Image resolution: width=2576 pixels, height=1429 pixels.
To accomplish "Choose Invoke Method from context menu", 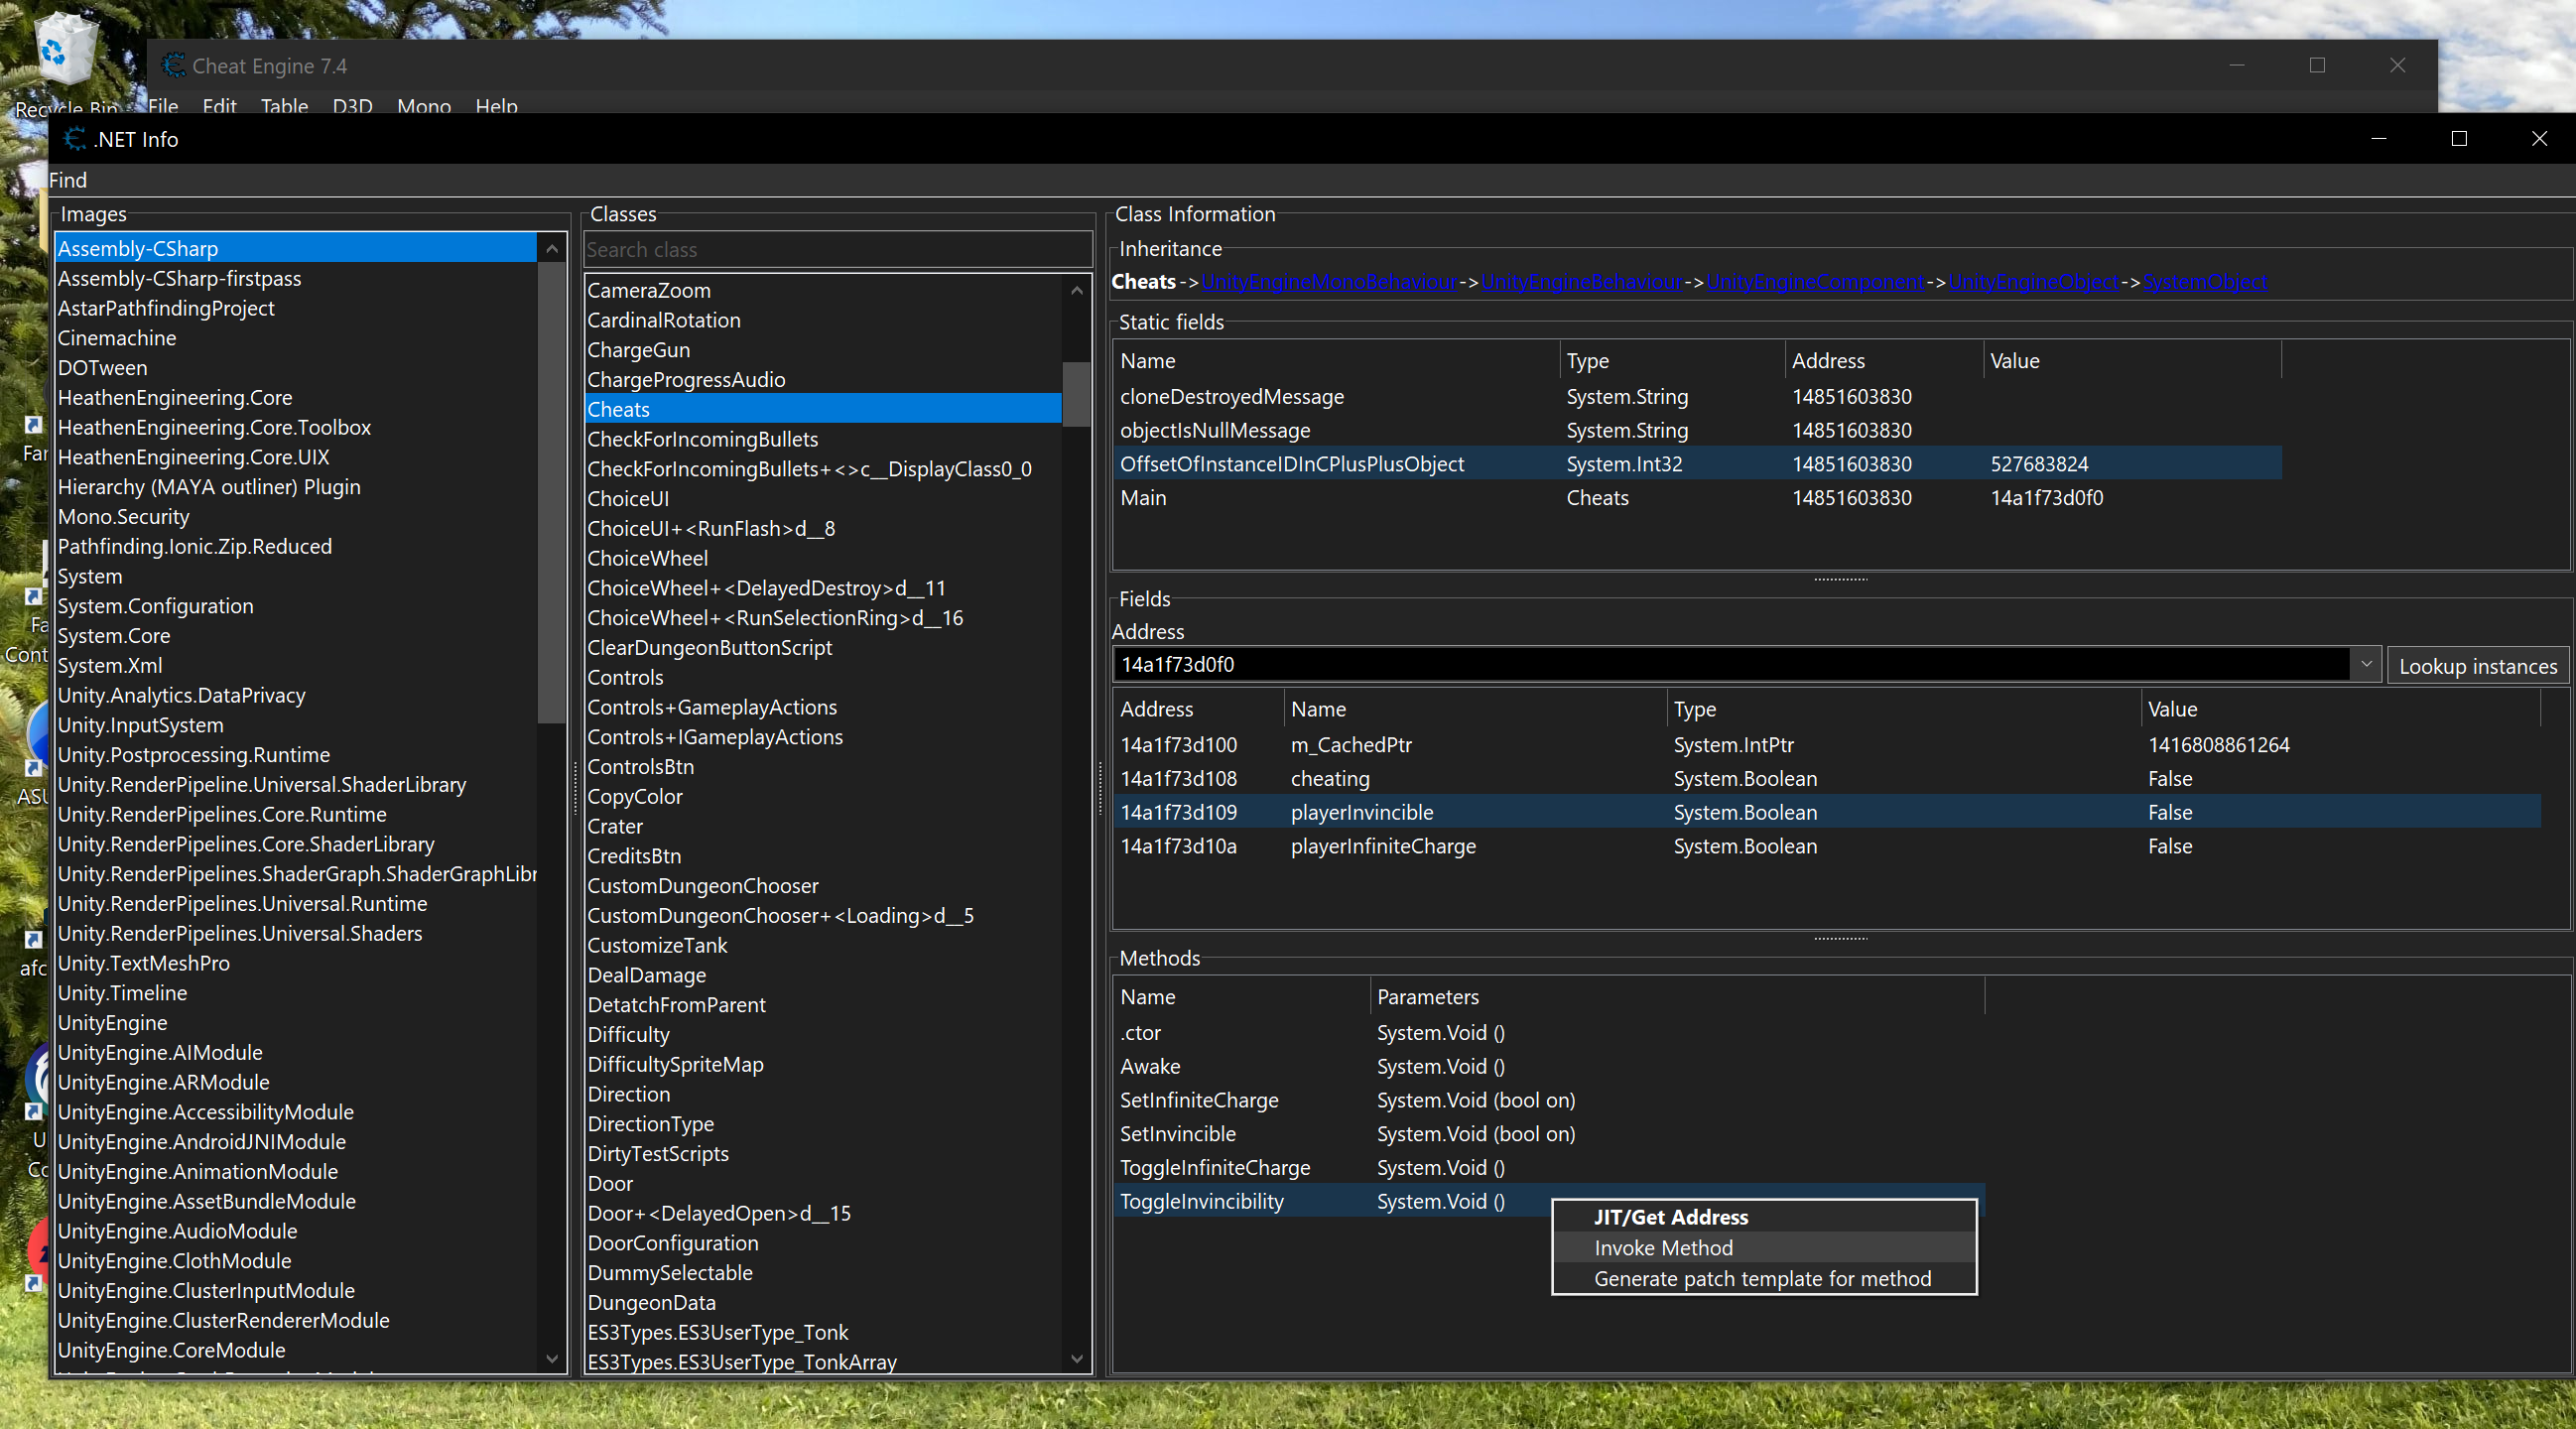I will tap(1663, 1248).
